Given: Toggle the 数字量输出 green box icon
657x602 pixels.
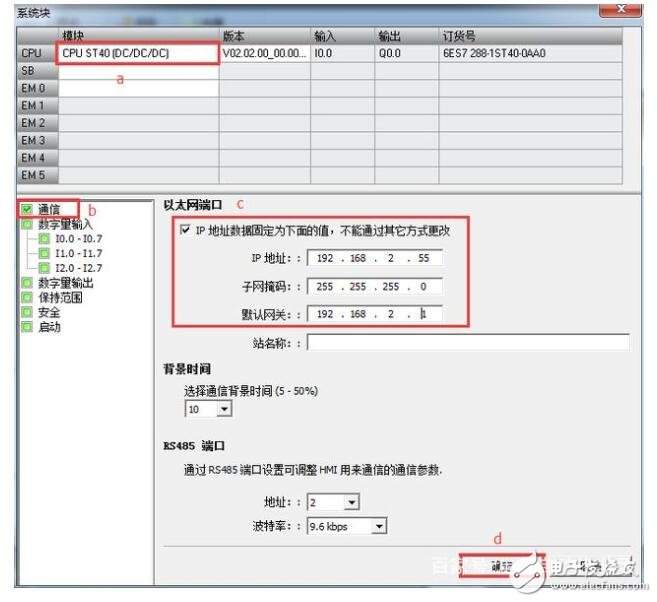Looking at the screenshot, I should [27, 283].
